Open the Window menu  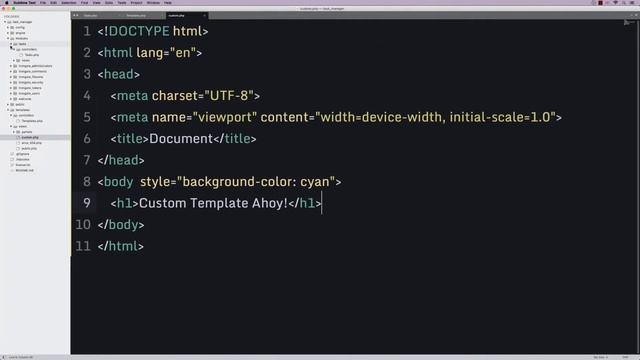pyautogui.click(x=153, y=2)
